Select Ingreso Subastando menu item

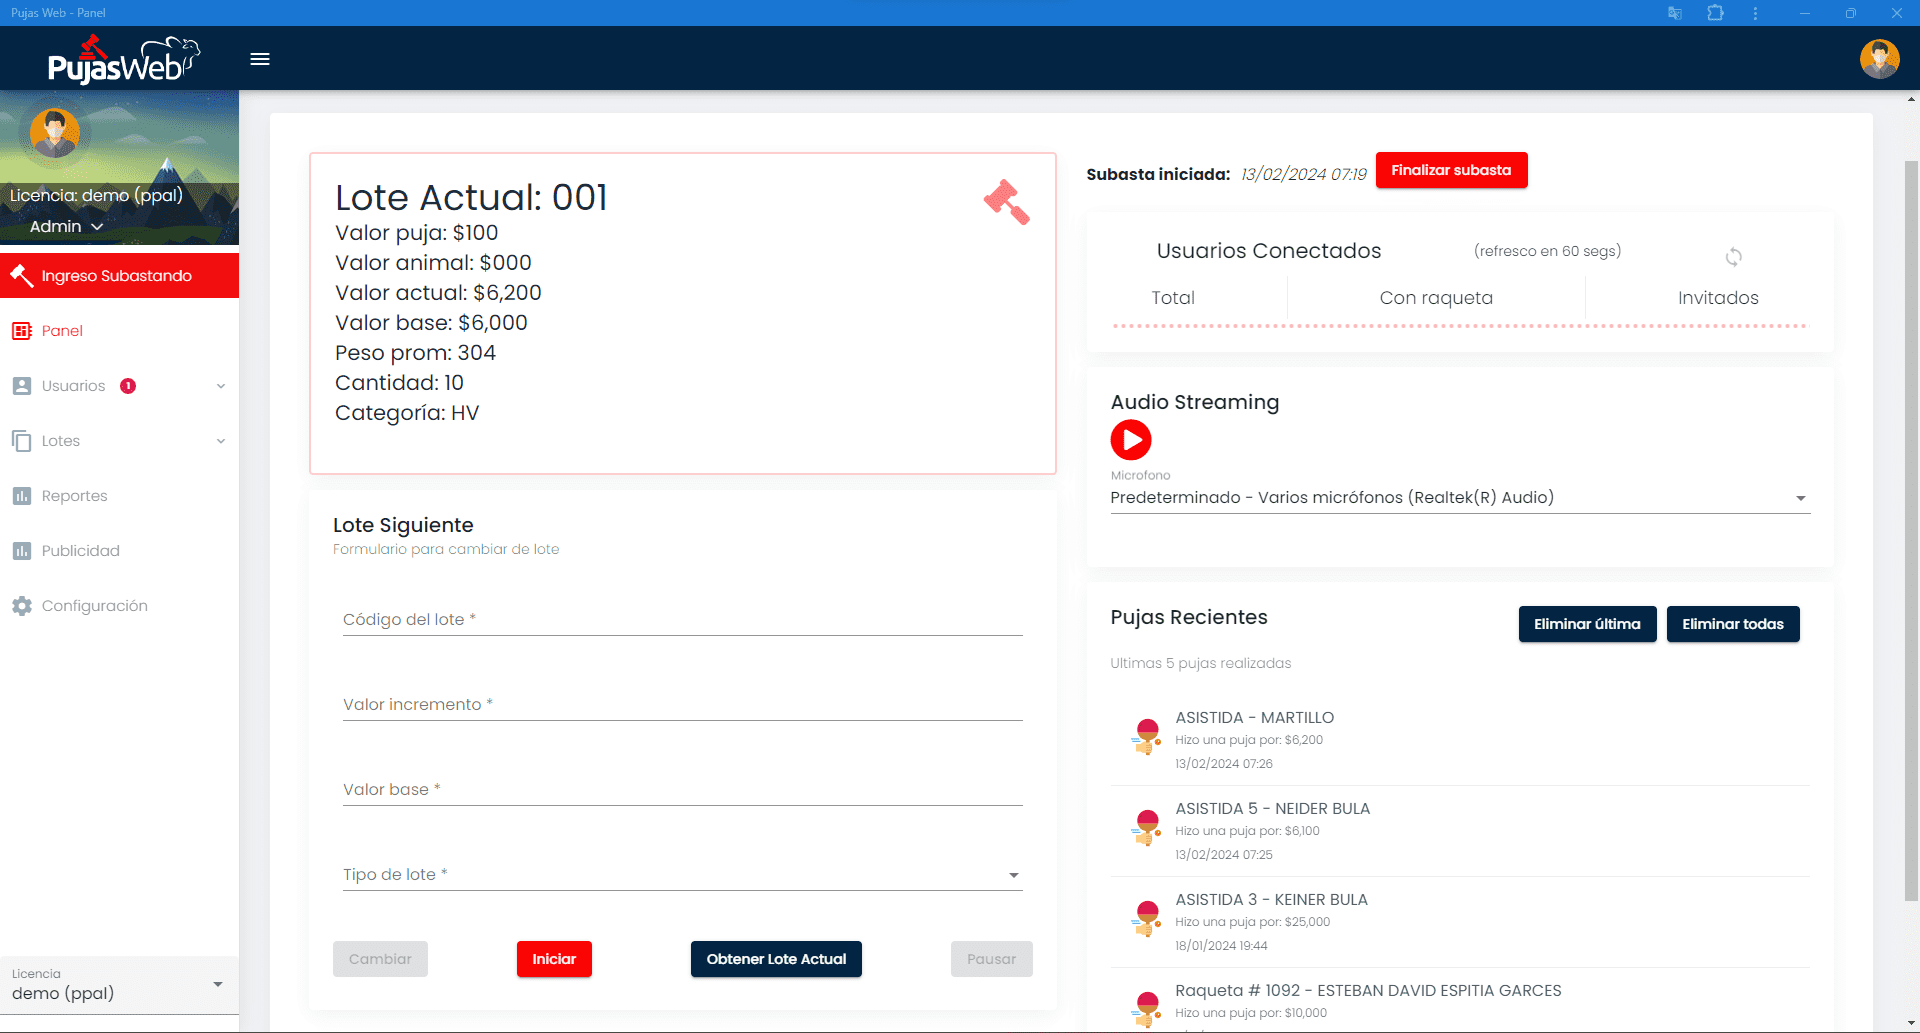(x=117, y=276)
